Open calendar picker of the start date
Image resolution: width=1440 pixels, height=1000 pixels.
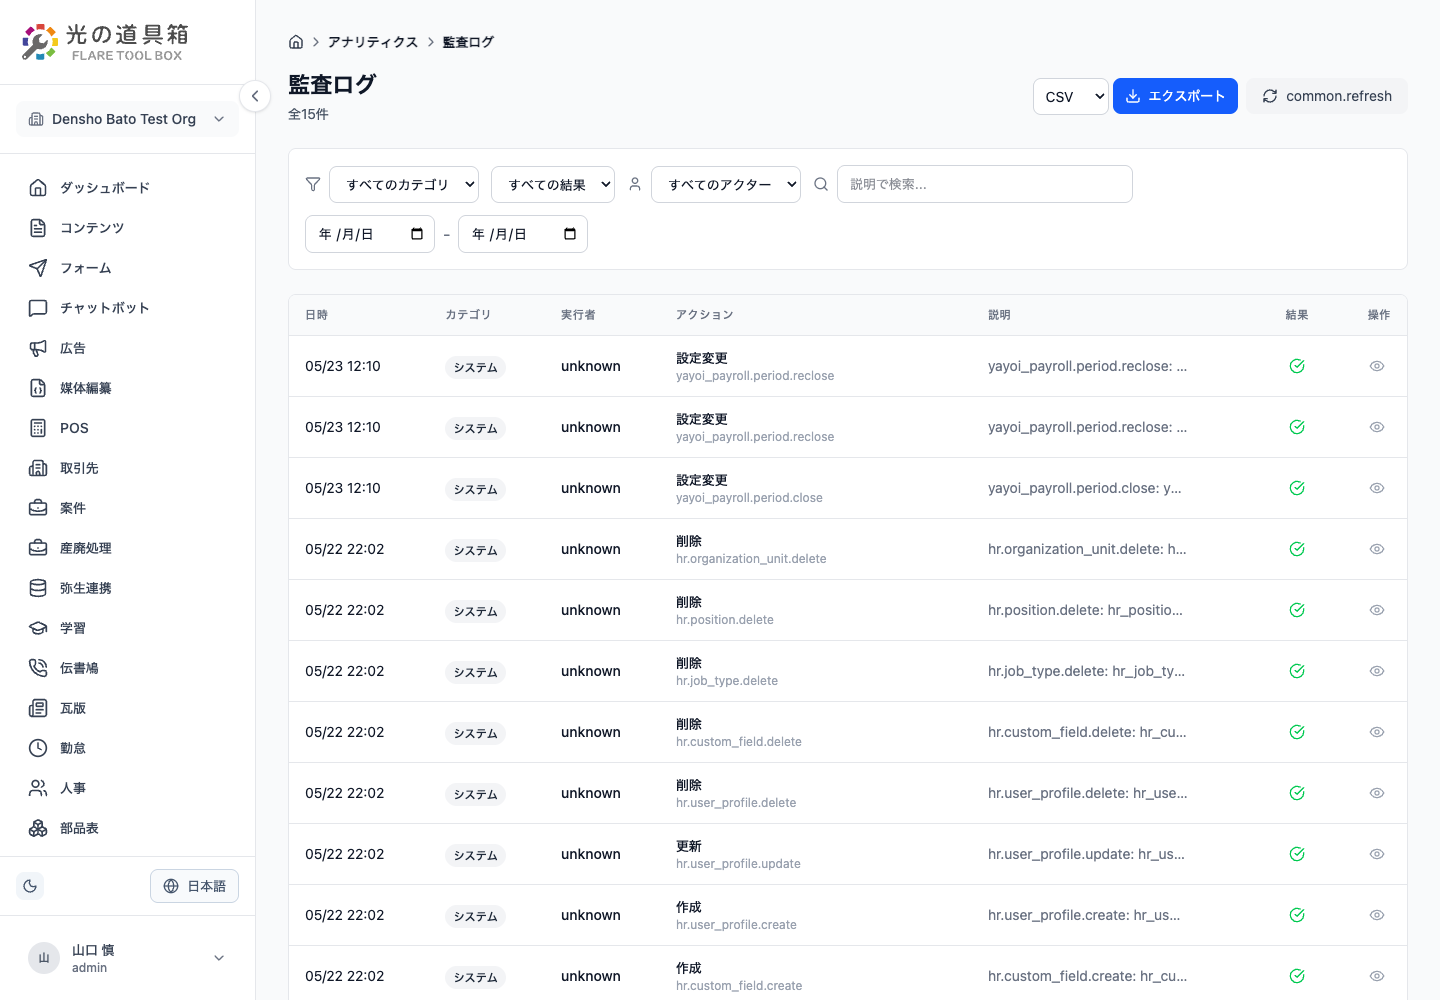(417, 234)
